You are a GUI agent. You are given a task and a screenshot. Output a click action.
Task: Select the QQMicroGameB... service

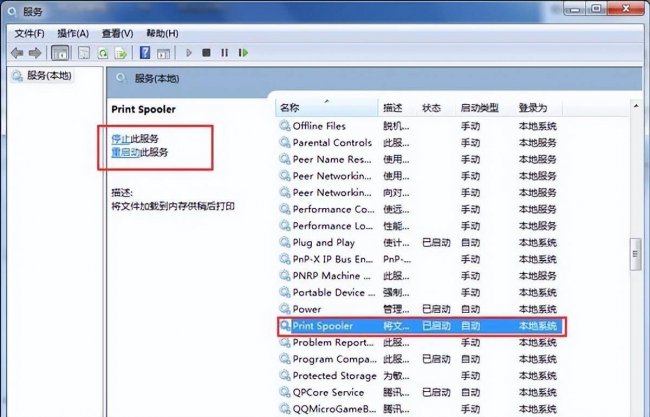click(335, 409)
